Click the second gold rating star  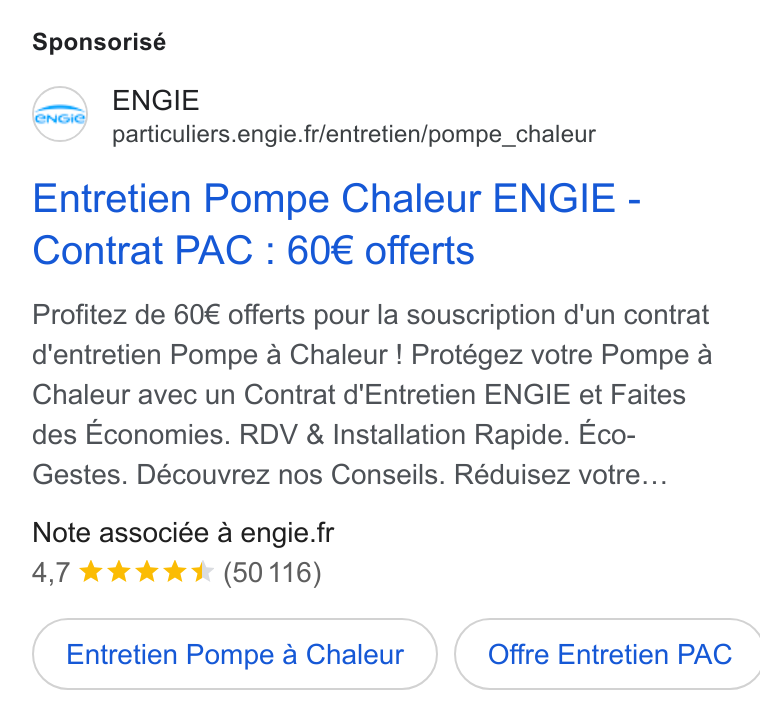pyautogui.click(x=119, y=571)
